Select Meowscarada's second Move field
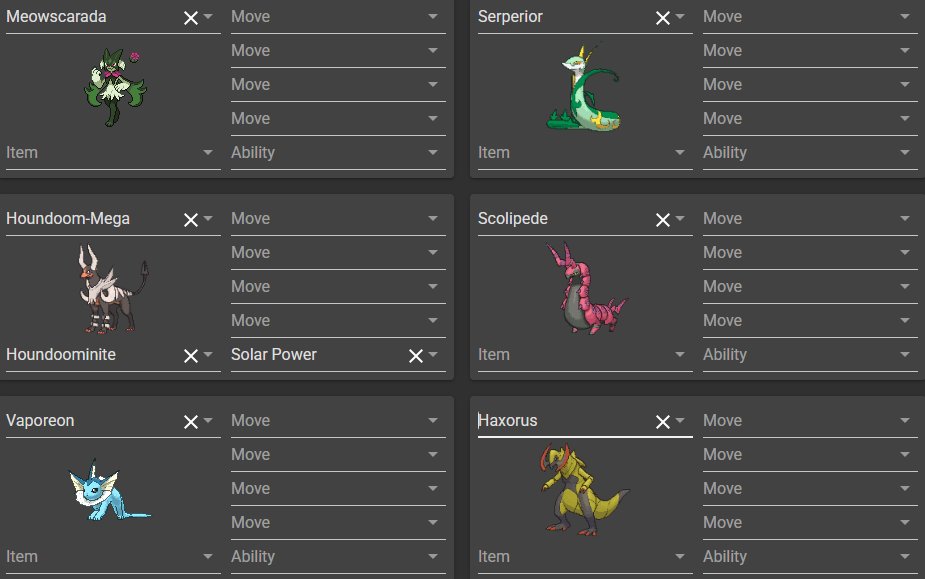The width and height of the screenshot is (925, 579). tap(338, 51)
